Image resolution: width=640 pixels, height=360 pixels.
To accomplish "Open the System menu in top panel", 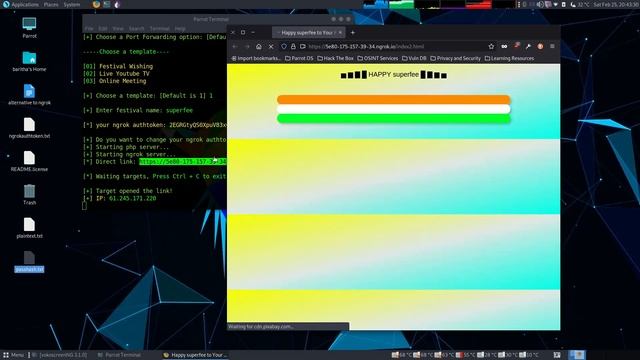I will pyautogui.click(x=72, y=4).
